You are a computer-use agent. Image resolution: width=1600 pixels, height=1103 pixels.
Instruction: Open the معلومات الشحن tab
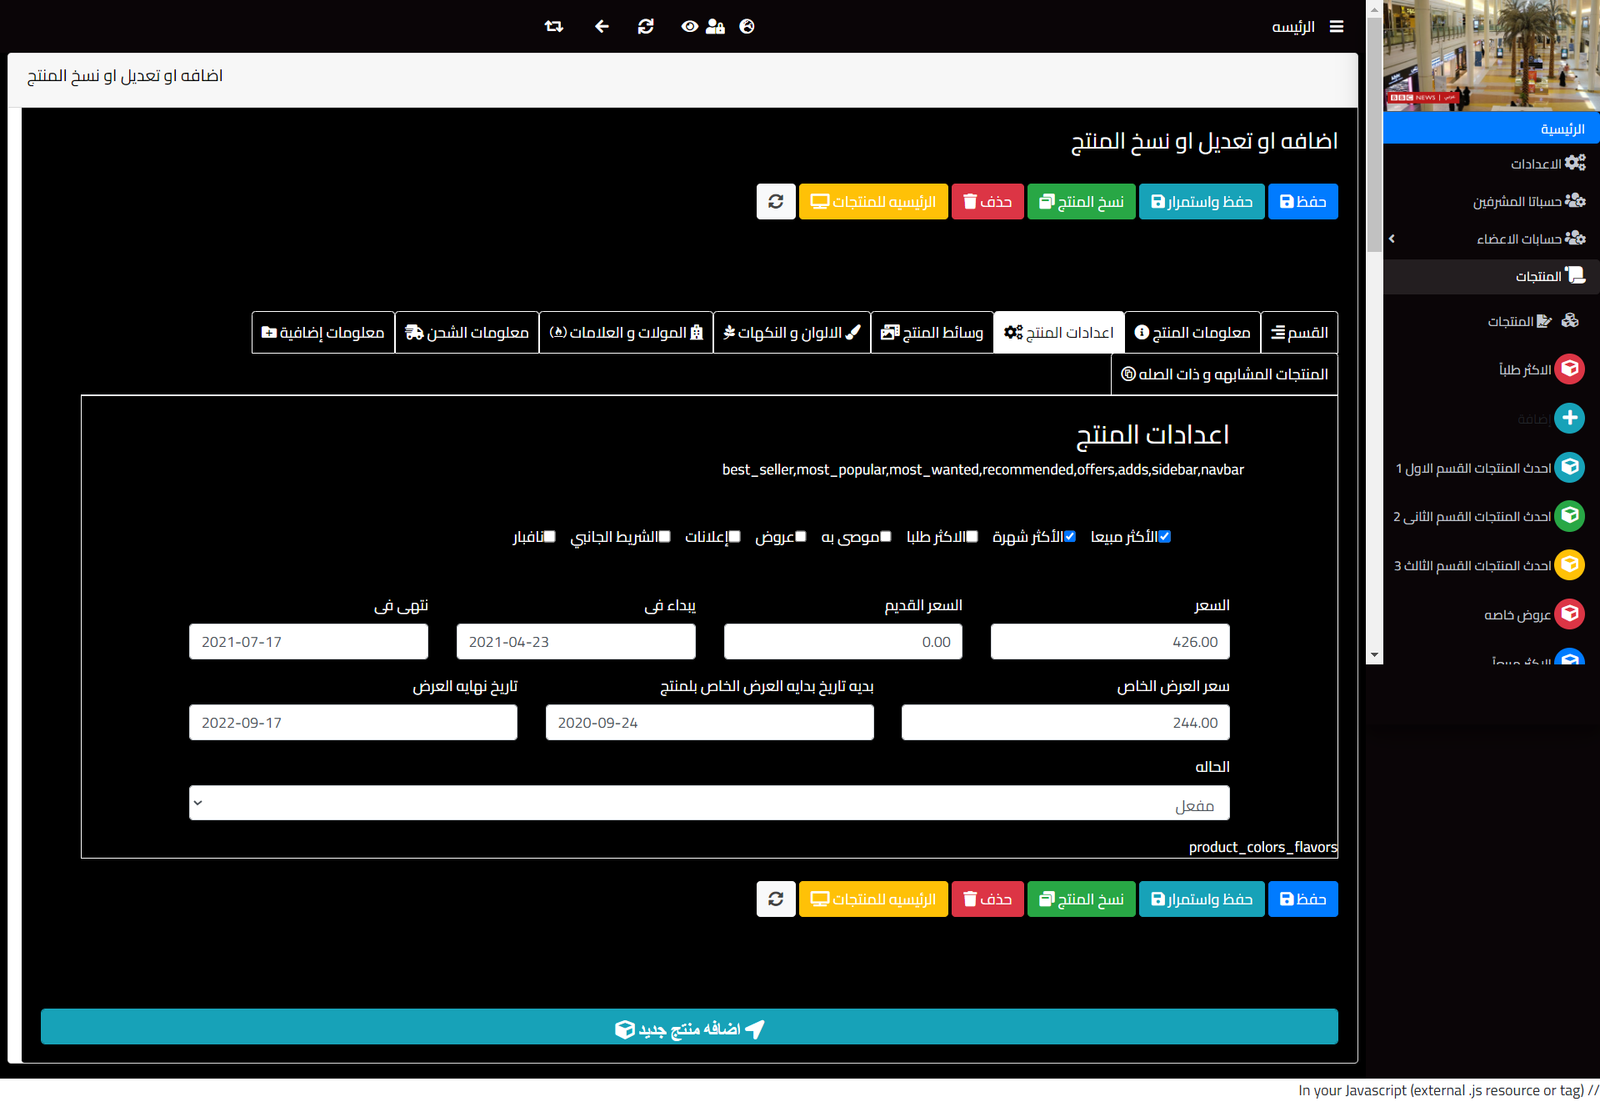(467, 333)
